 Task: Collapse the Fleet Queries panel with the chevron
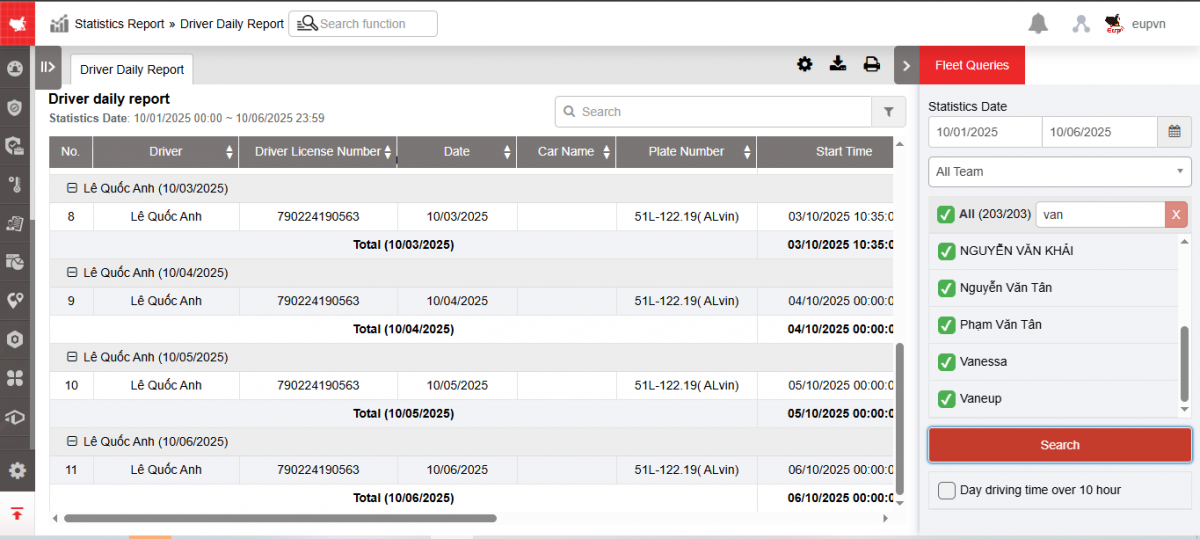point(906,66)
